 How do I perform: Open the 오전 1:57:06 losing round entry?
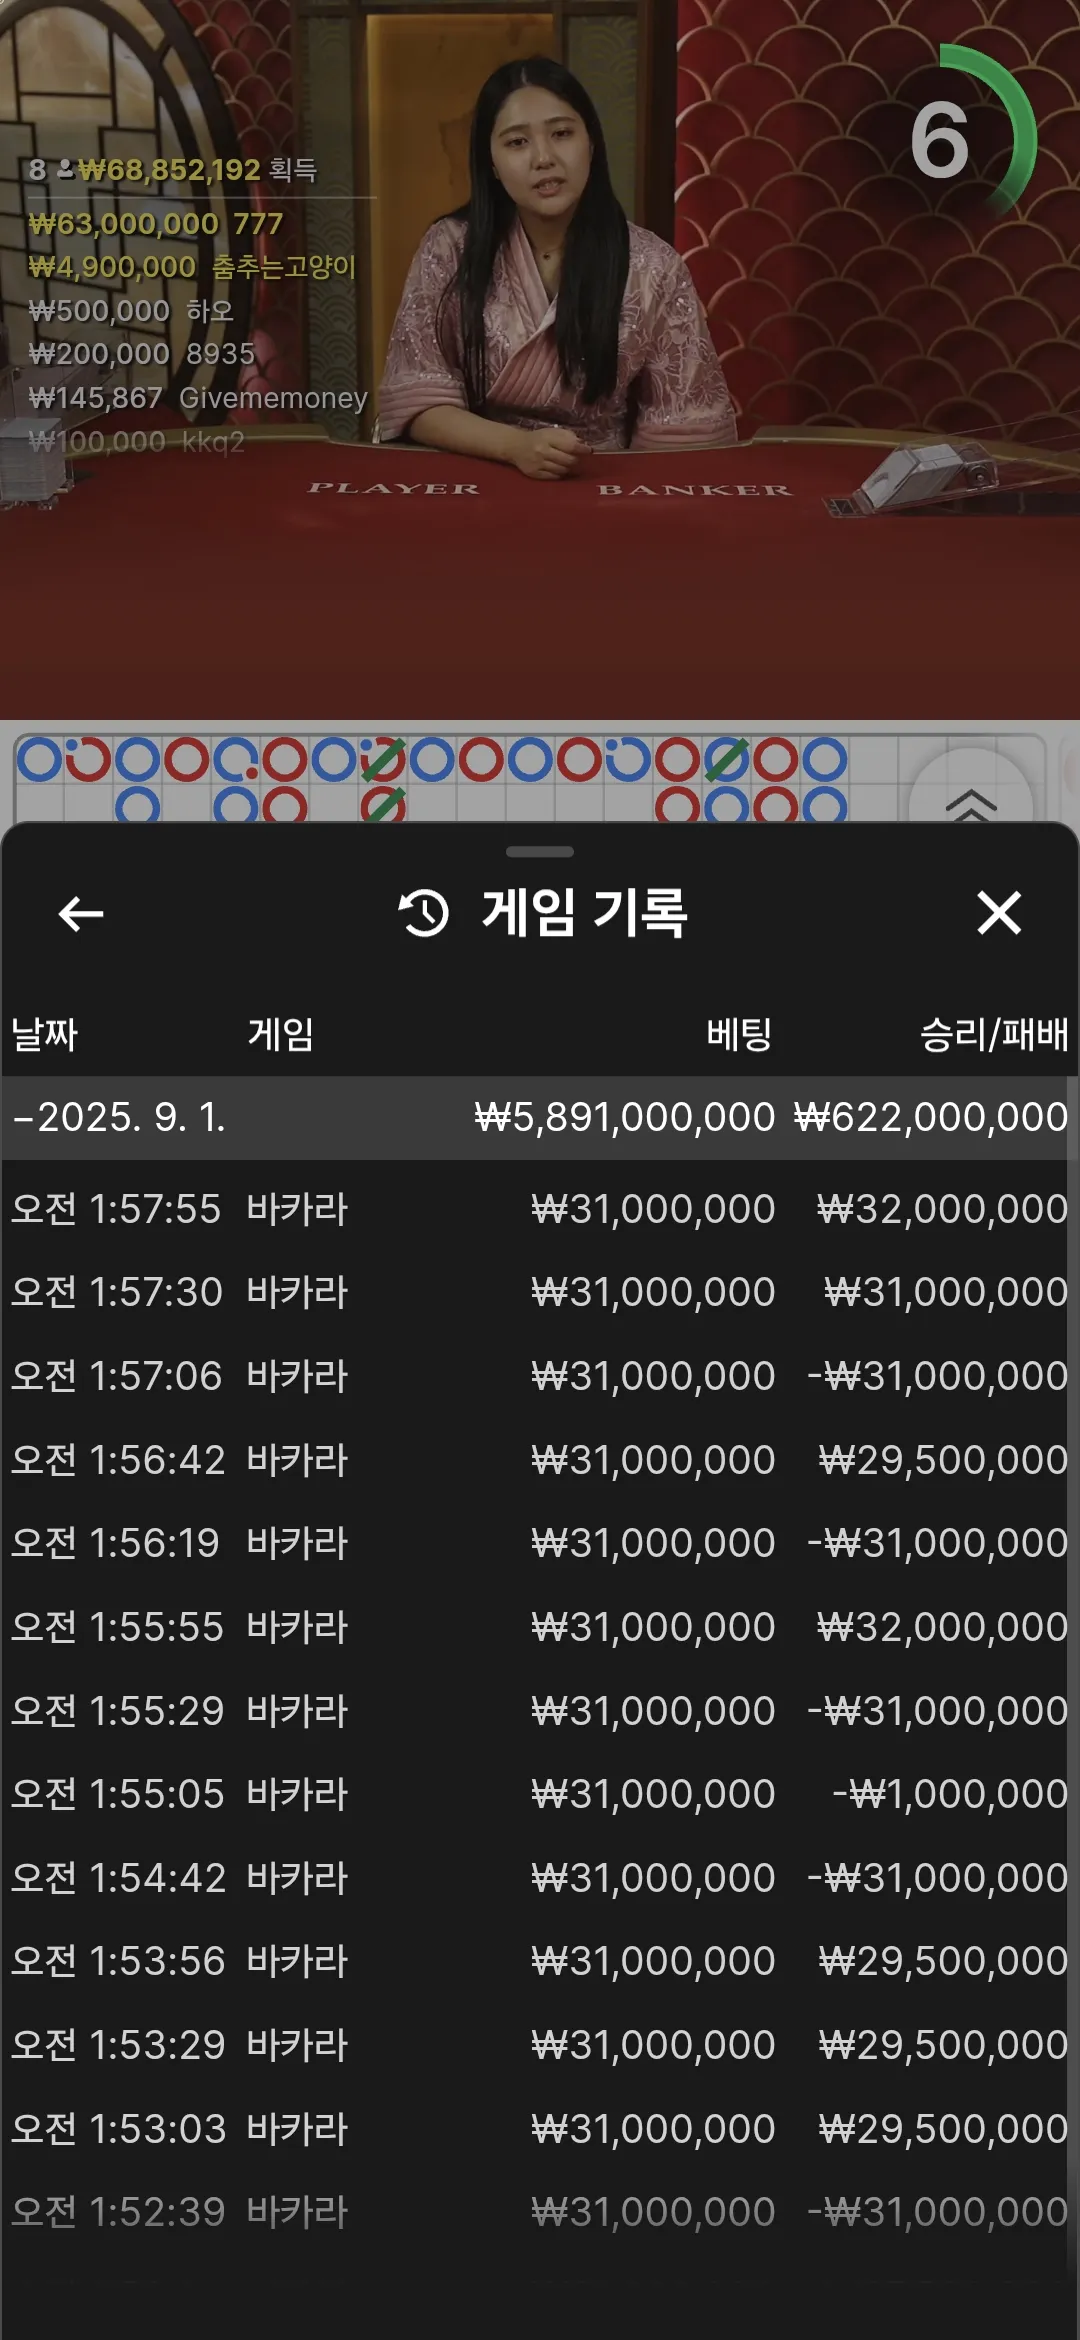[540, 1376]
